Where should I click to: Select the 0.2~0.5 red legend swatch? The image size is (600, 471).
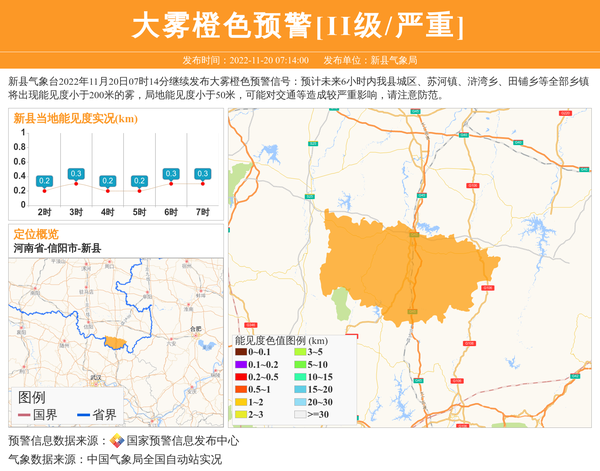pos(241,377)
